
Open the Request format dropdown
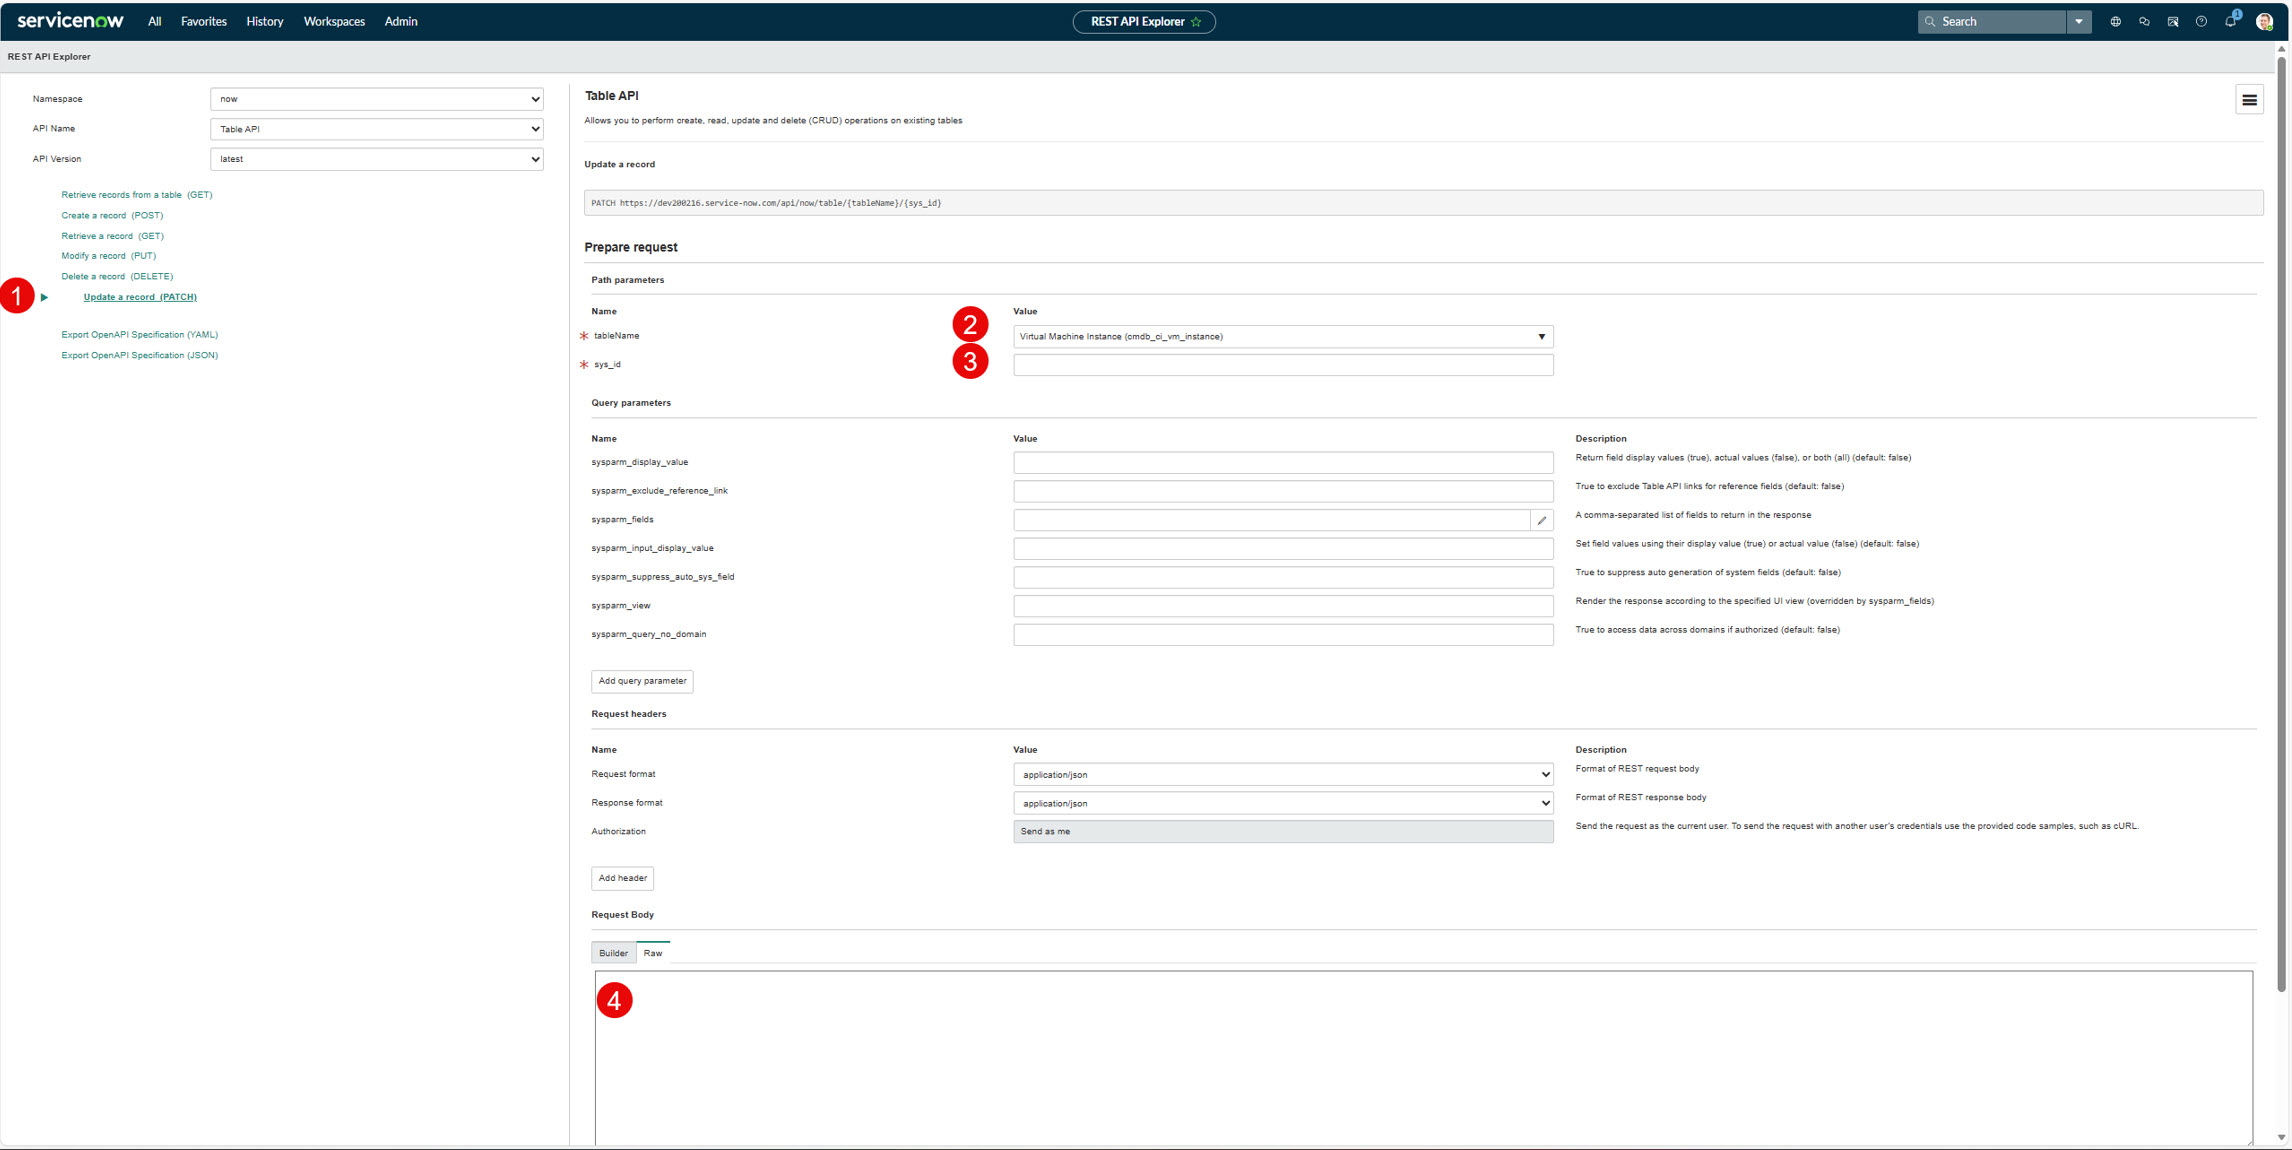point(1283,775)
